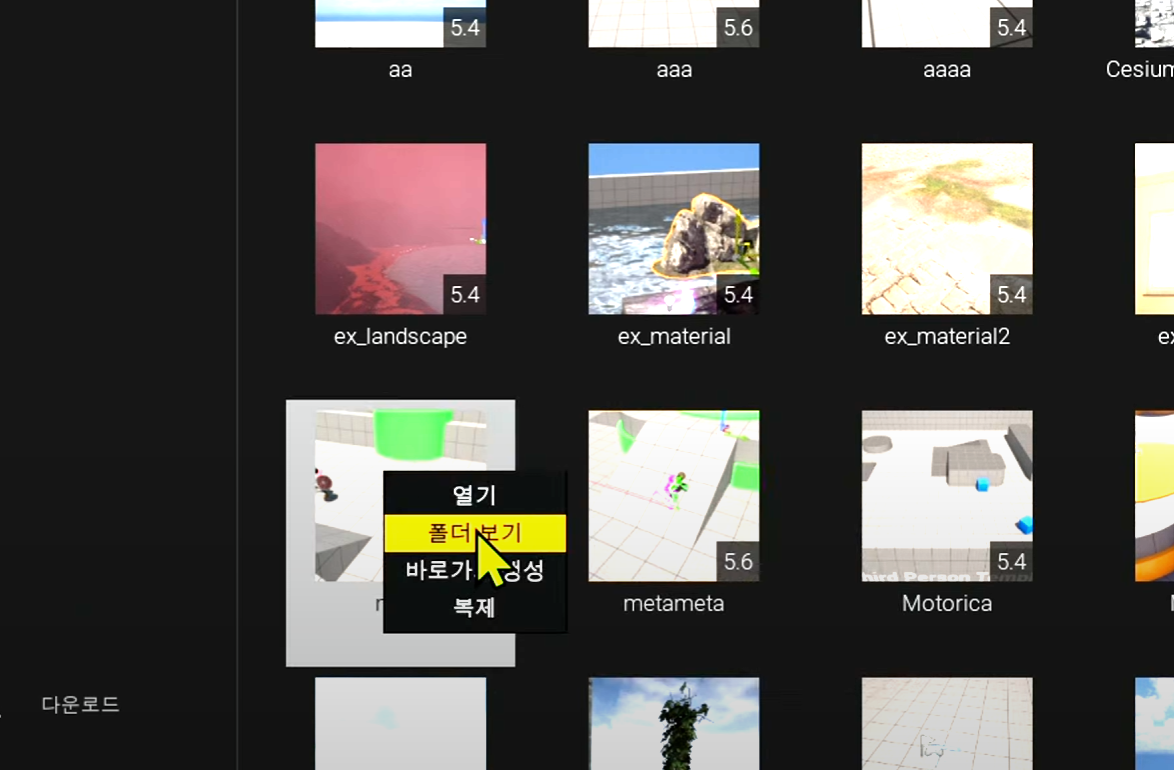The height and width of the screenshot is (770, 1174).
Task: Open the blank white thumbnail below the context menu
Action: pos(401,724)
